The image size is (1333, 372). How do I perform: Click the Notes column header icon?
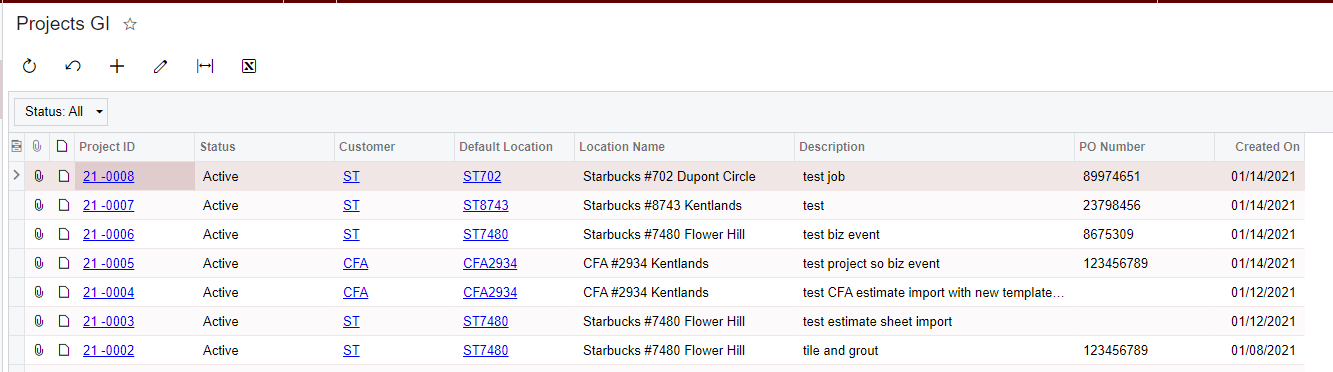pyautogui.click(x=62, y=147)
